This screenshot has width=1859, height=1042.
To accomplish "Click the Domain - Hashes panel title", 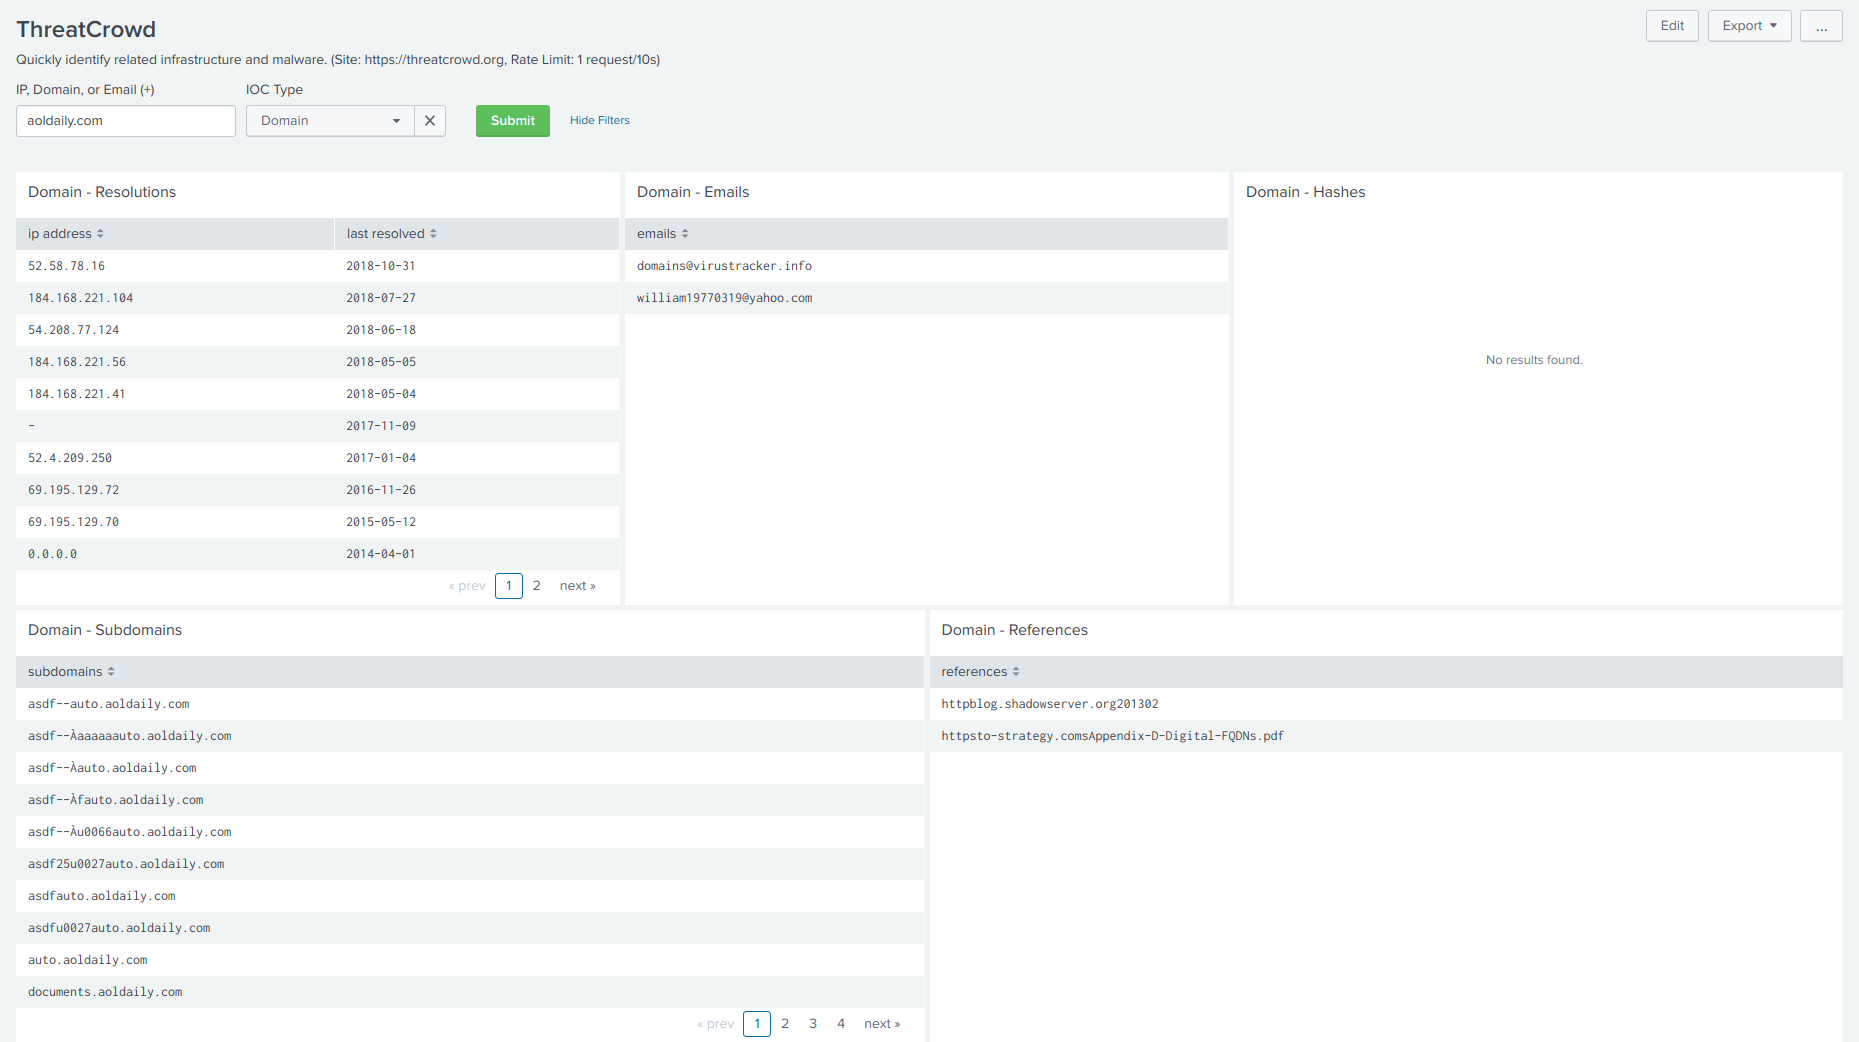I will point(1305,192).
